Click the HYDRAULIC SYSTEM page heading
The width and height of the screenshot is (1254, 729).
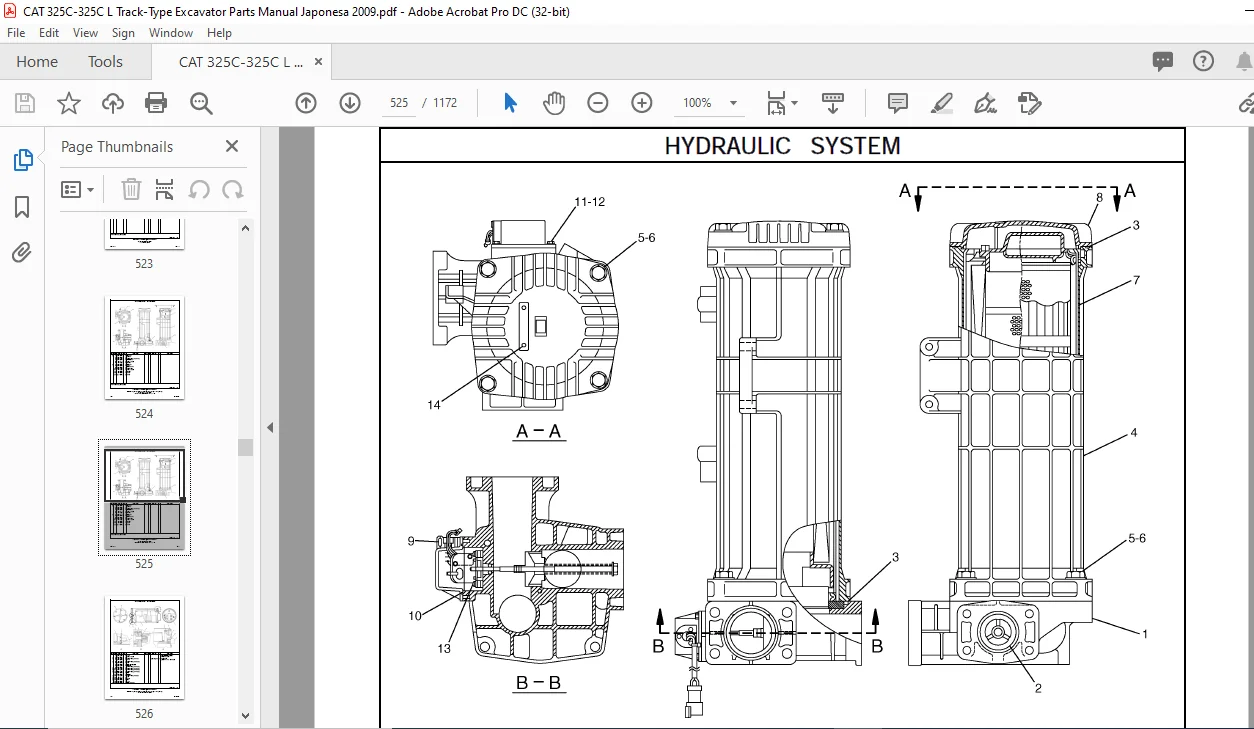pos(782,146)
